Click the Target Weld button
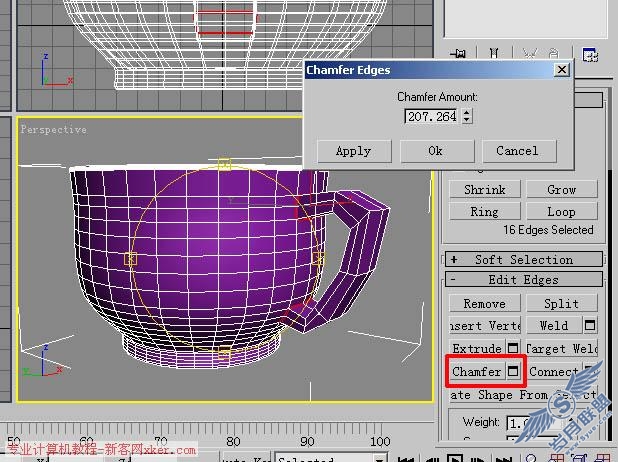 click(x=562, y=348)
